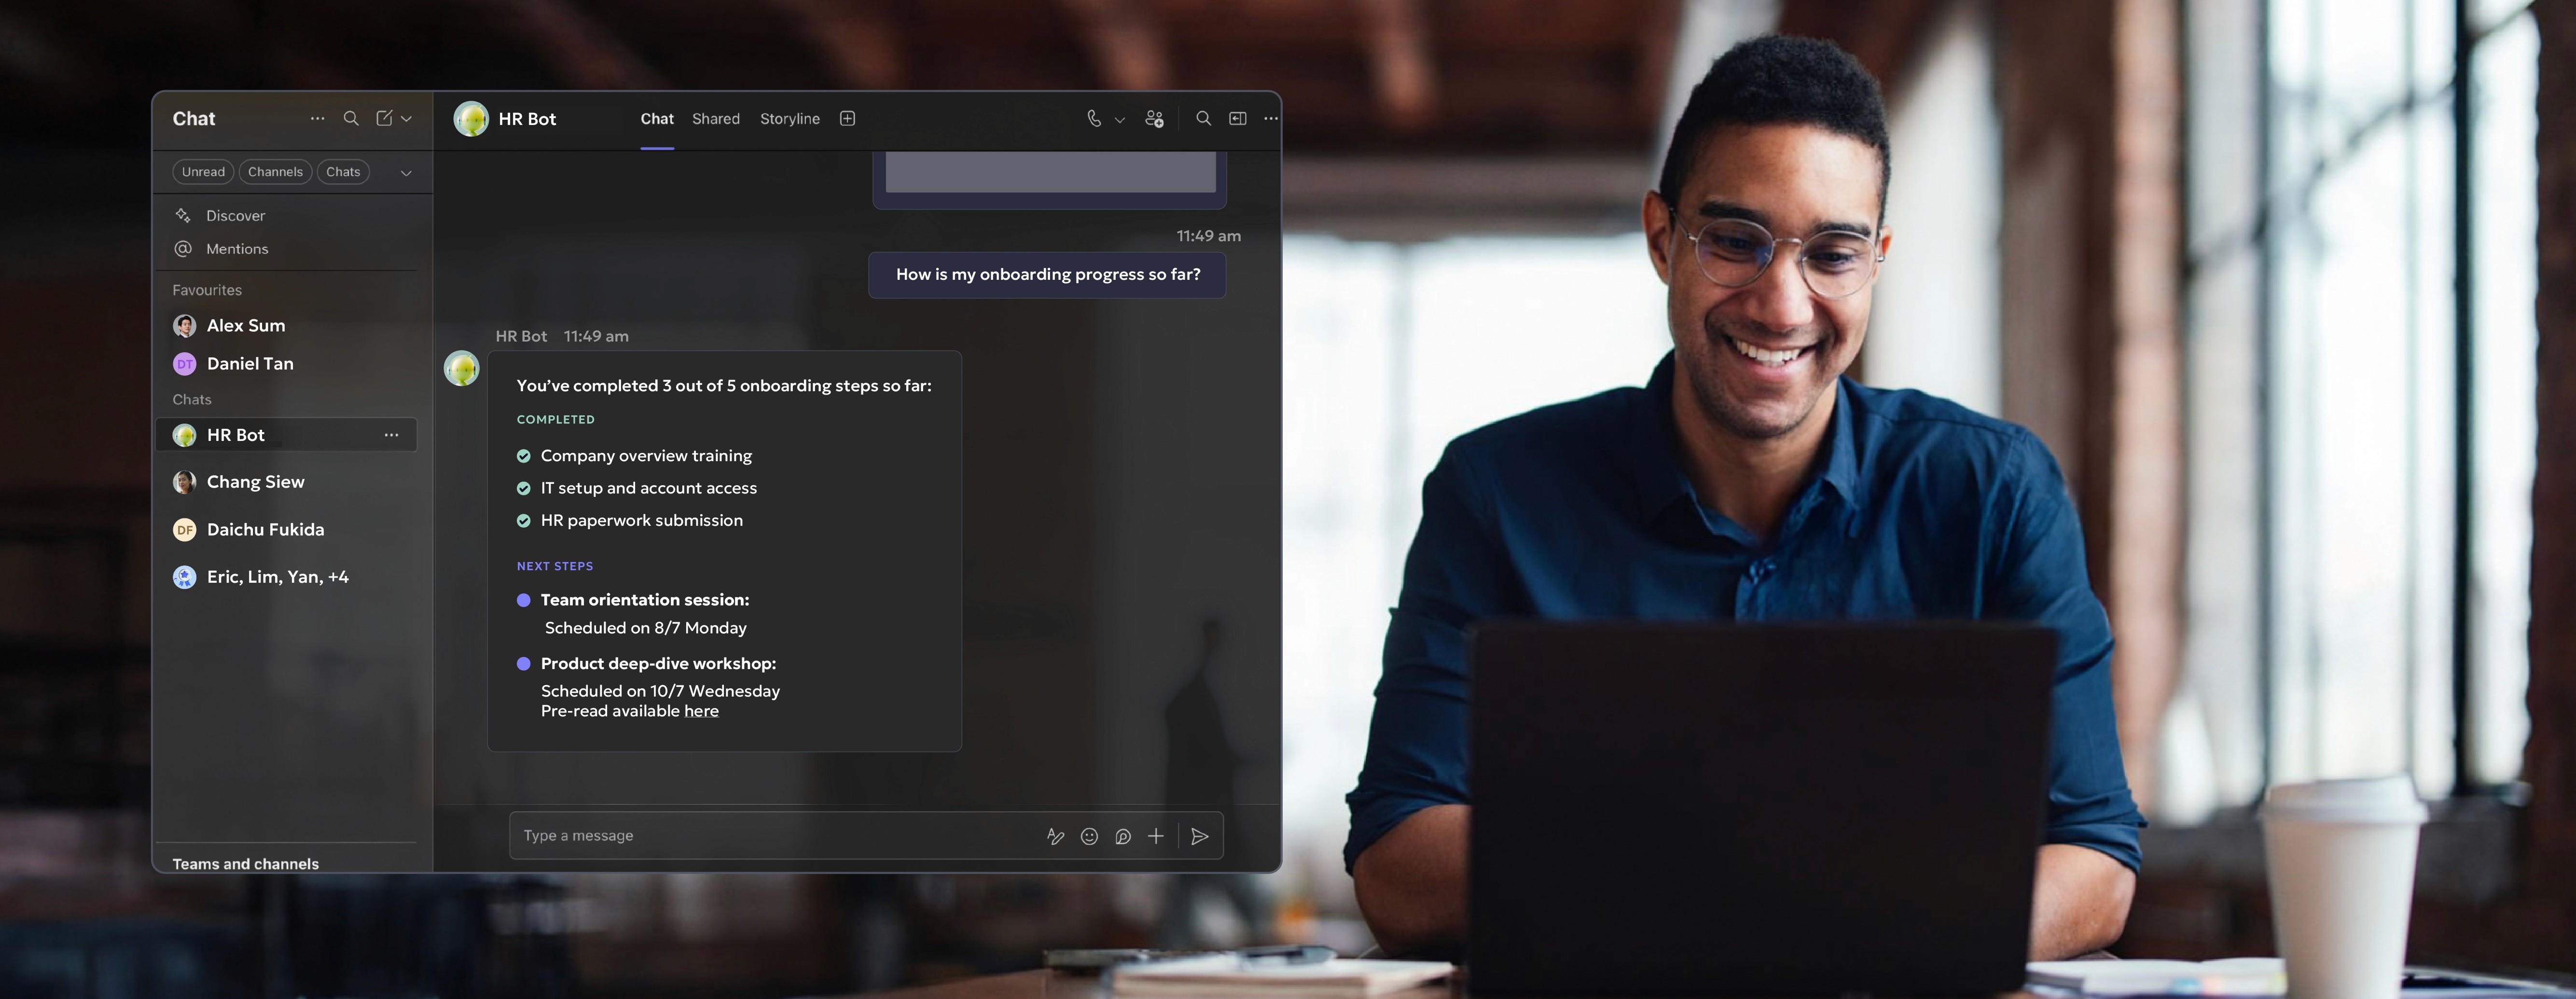Viewport: 2576px width, 999px height.
Task: Open the pre-read 'here' link
Action: pos(701,711)
